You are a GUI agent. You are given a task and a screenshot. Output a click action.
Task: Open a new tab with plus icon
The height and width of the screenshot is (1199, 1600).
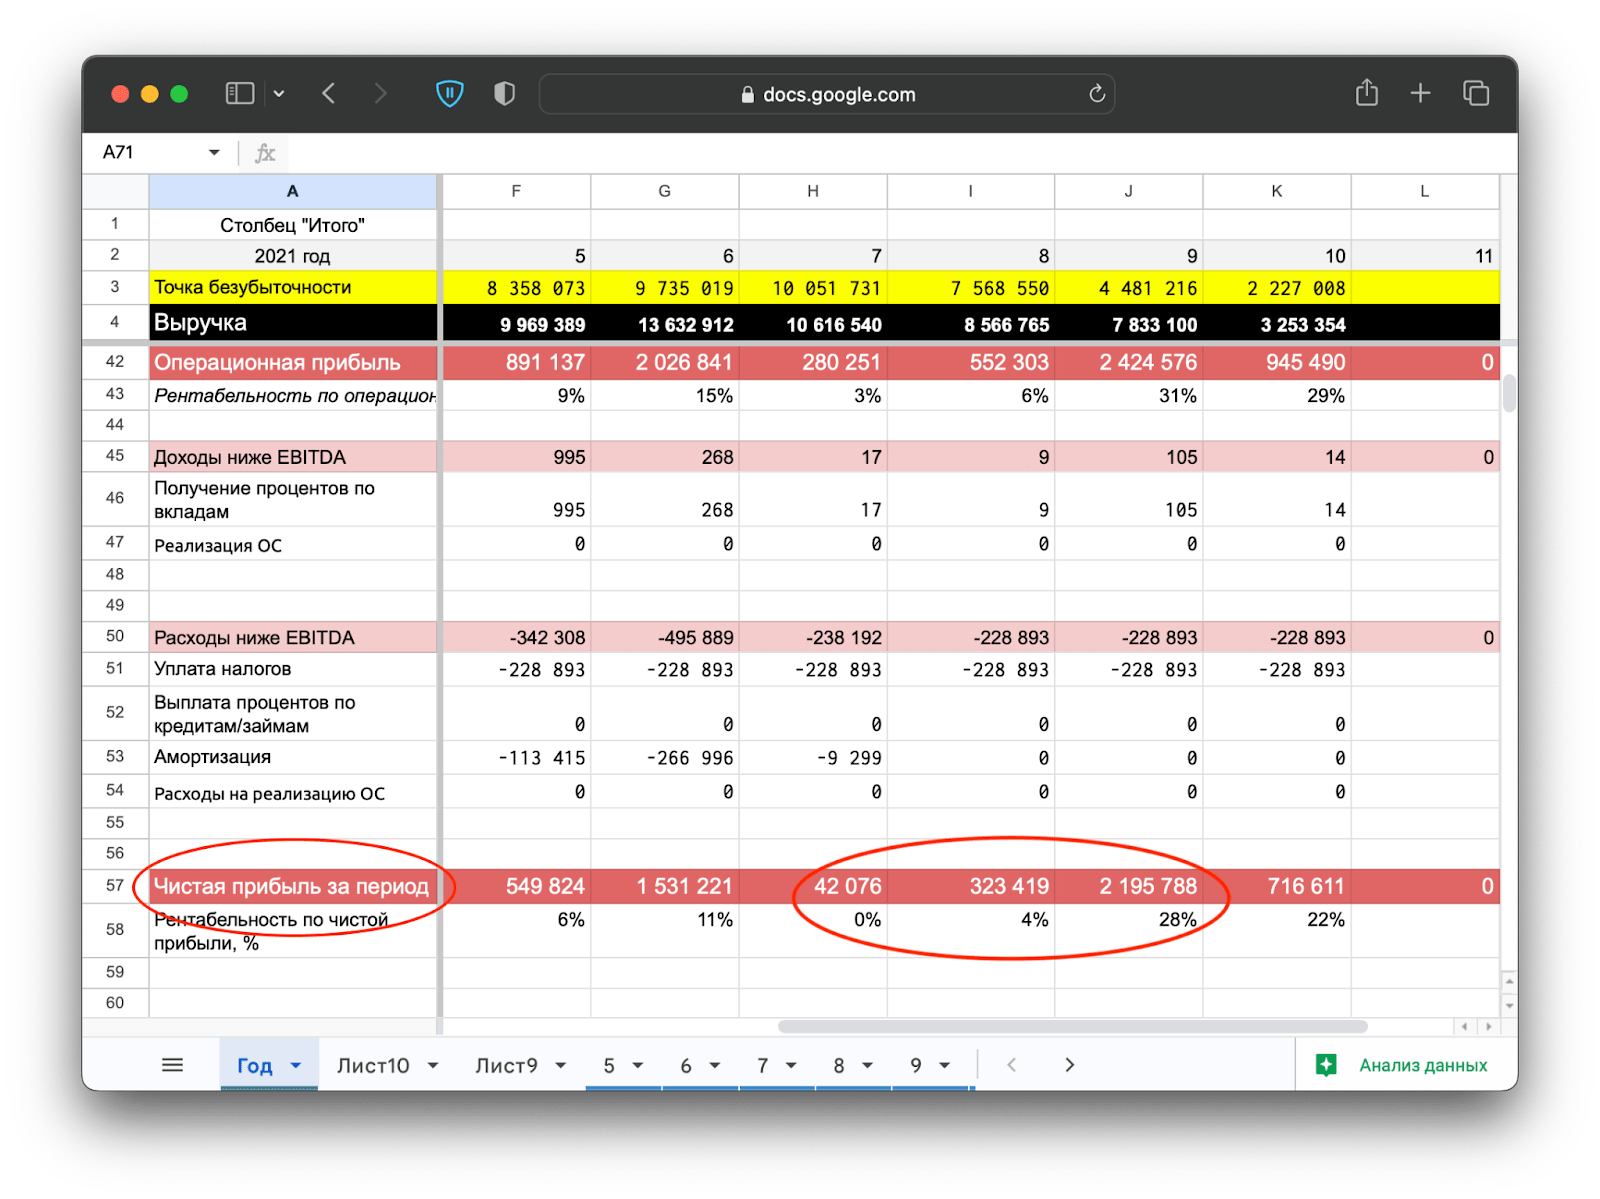pyautogui.click(x=1420, y=94)
